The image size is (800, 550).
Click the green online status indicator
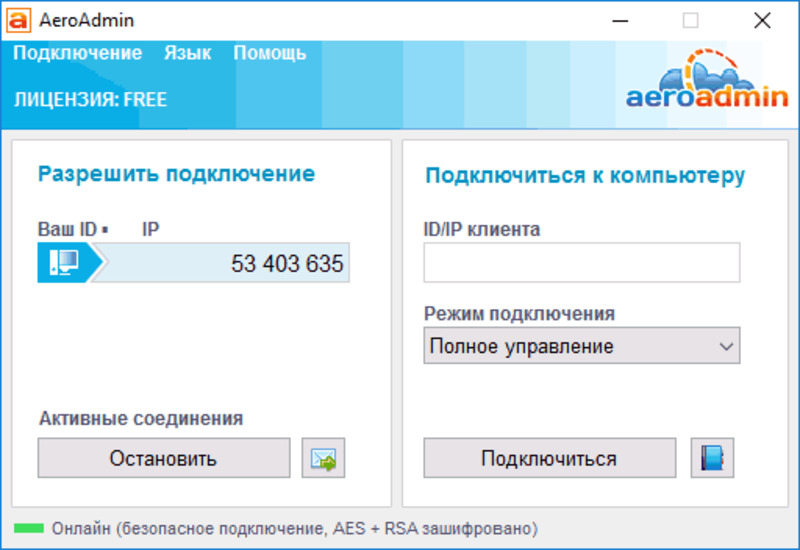tap(29, 528)
